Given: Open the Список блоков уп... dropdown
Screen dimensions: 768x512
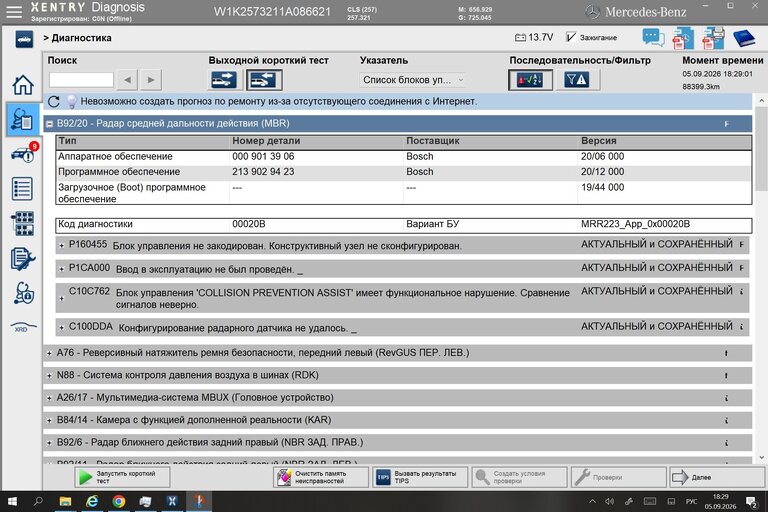Looking at the screenshot, I should point(413,80).
